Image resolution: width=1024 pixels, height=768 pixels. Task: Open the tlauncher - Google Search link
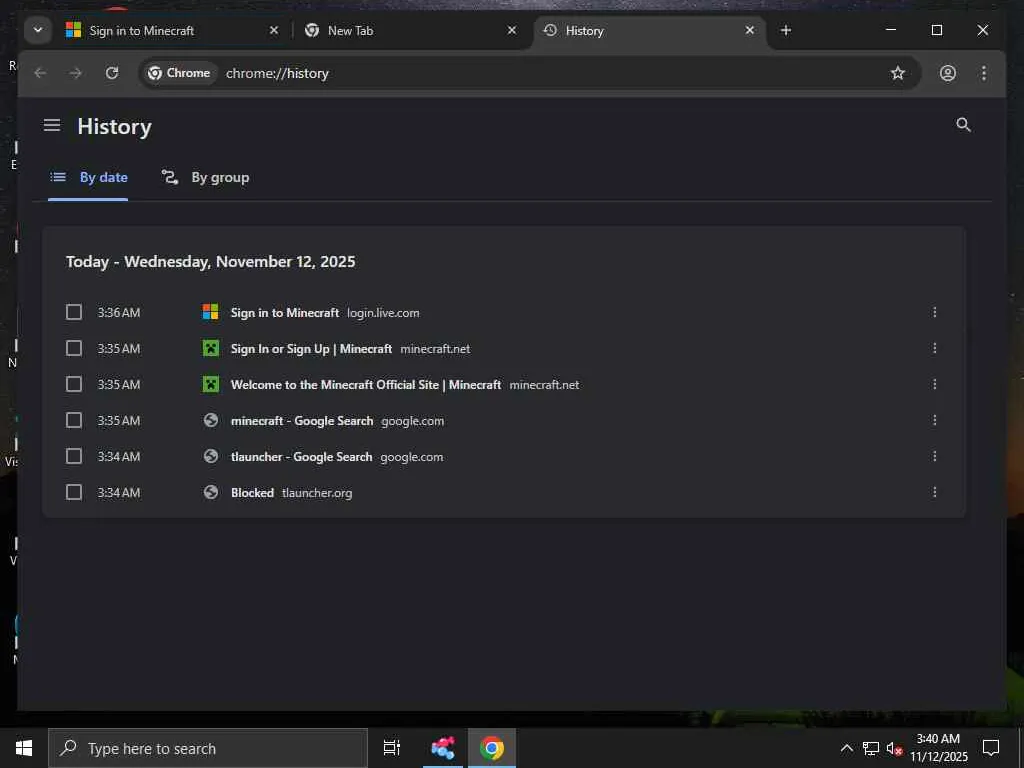301,456
